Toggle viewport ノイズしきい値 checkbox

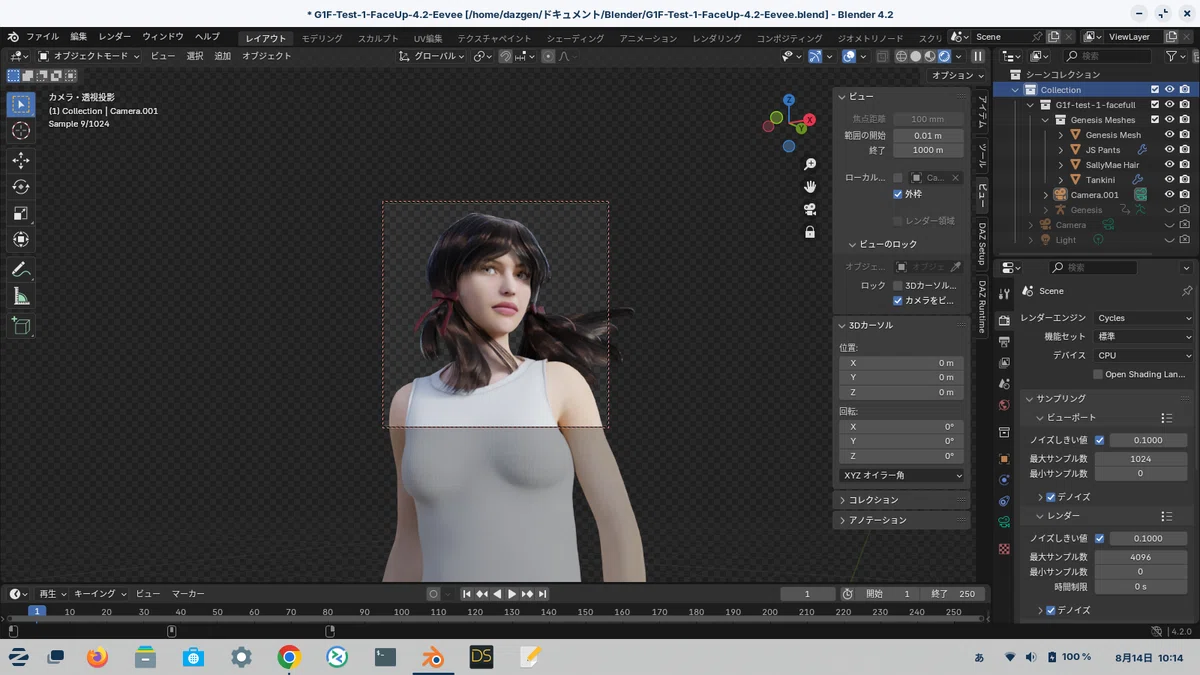[x=1100, y=440]
